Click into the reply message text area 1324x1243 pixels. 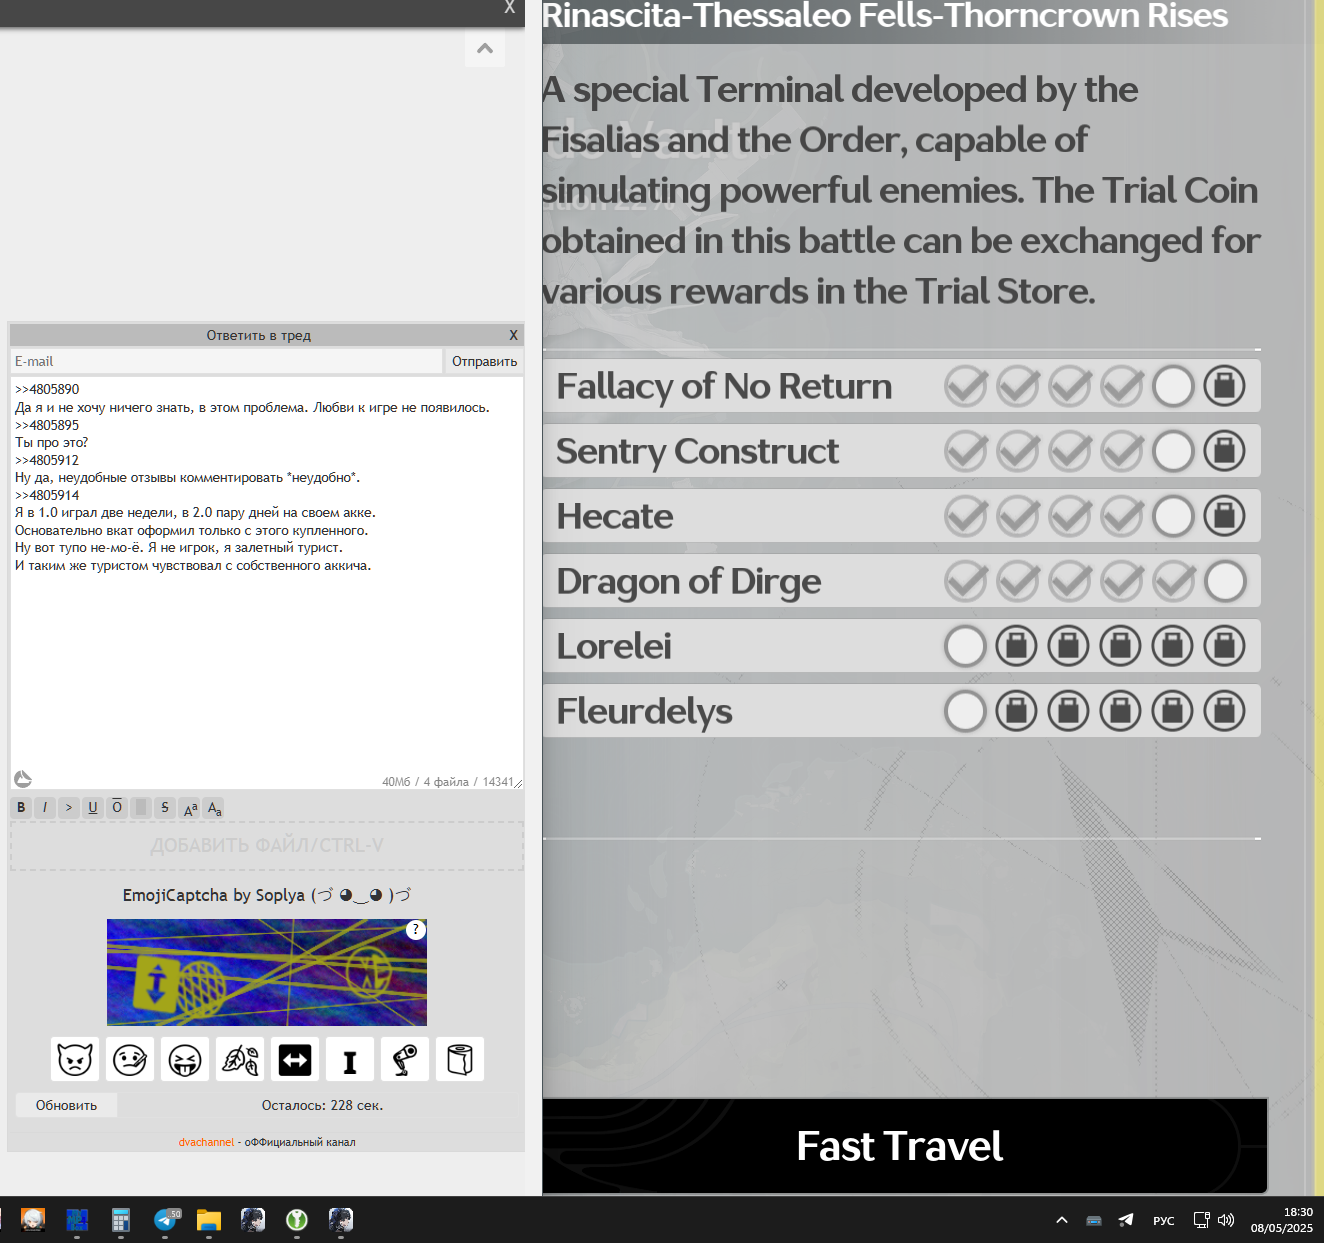(x=267, y=583)
